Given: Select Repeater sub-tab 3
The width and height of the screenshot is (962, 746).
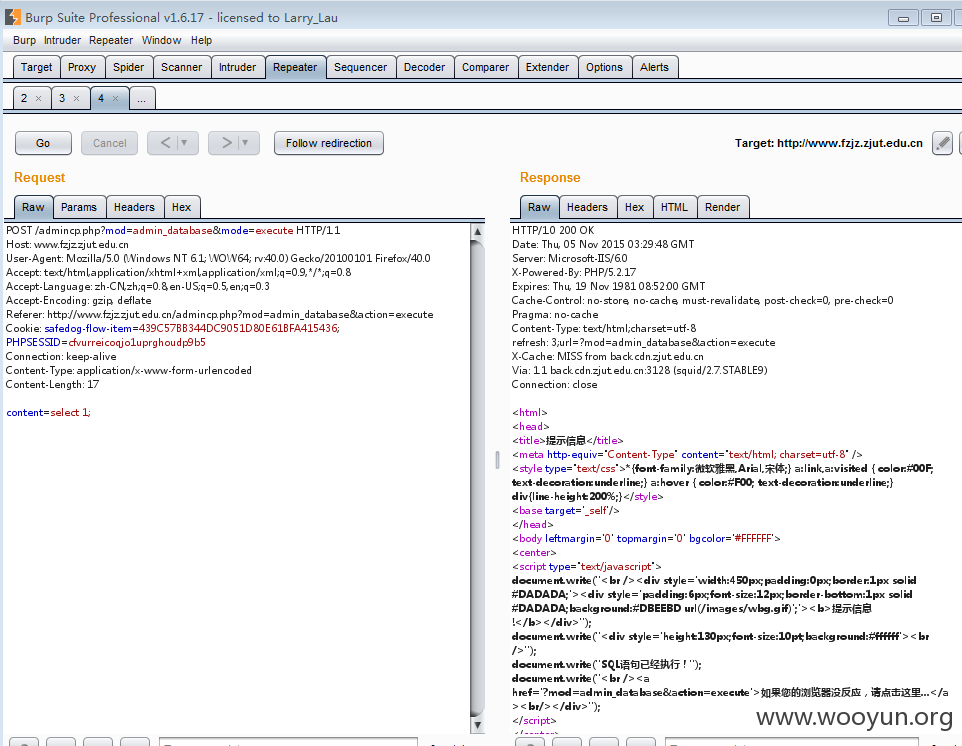Looking at the screenshot, I should click(62, 98).
